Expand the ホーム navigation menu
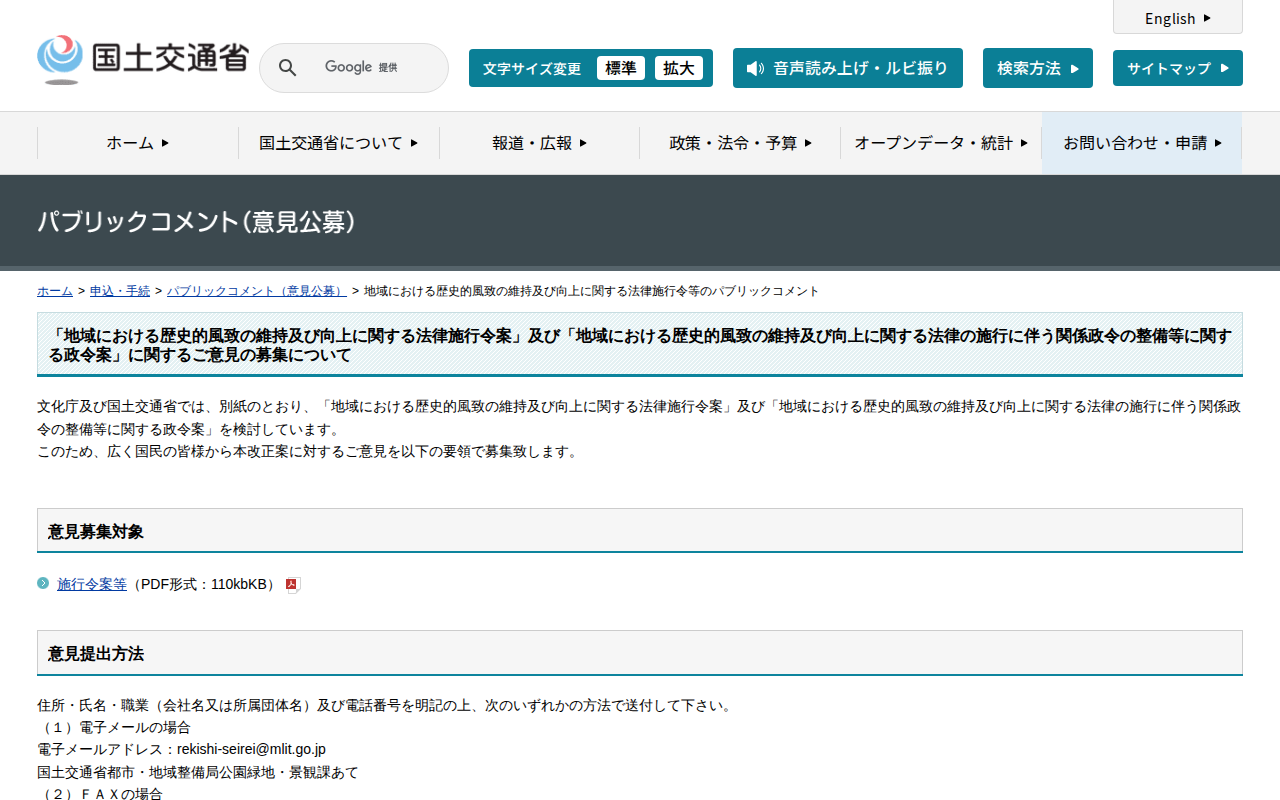1280x800 pixels. pos(138,143)
